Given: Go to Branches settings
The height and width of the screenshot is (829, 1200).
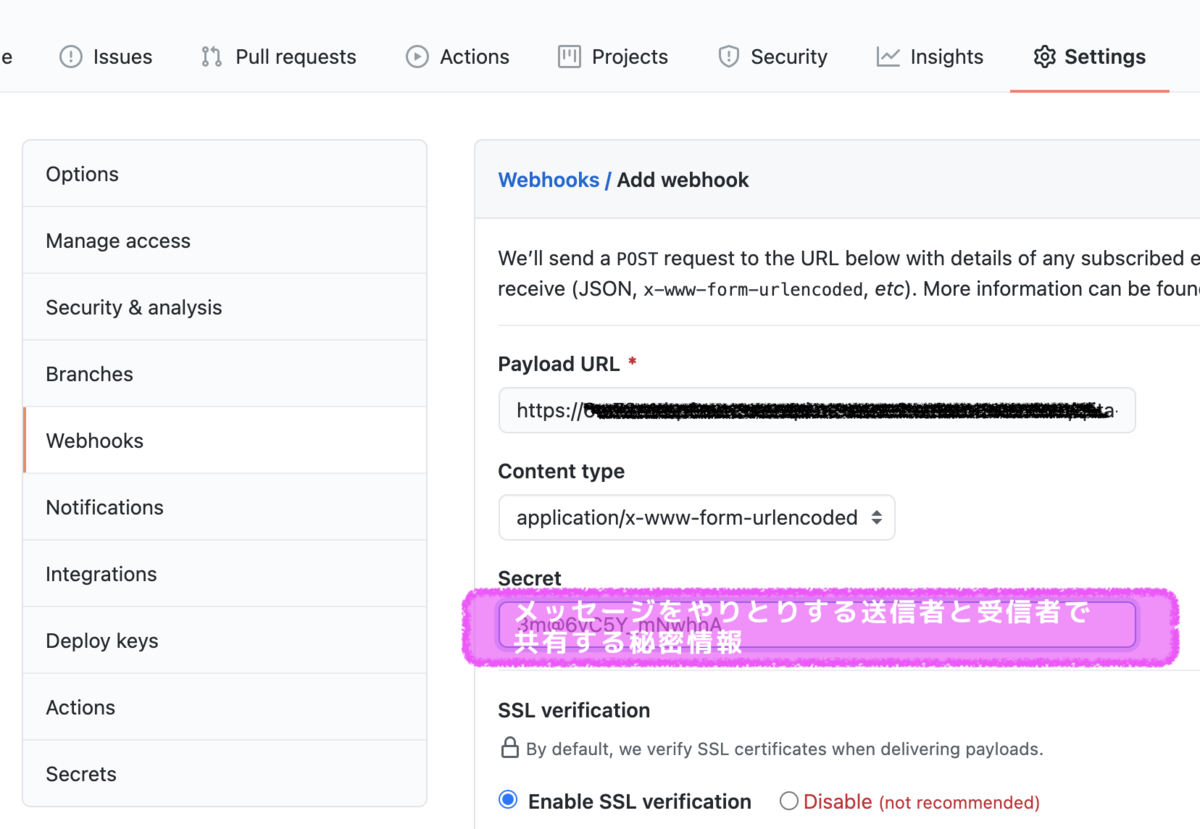Looking at the screenshot, I should click(x=225, y=374).
